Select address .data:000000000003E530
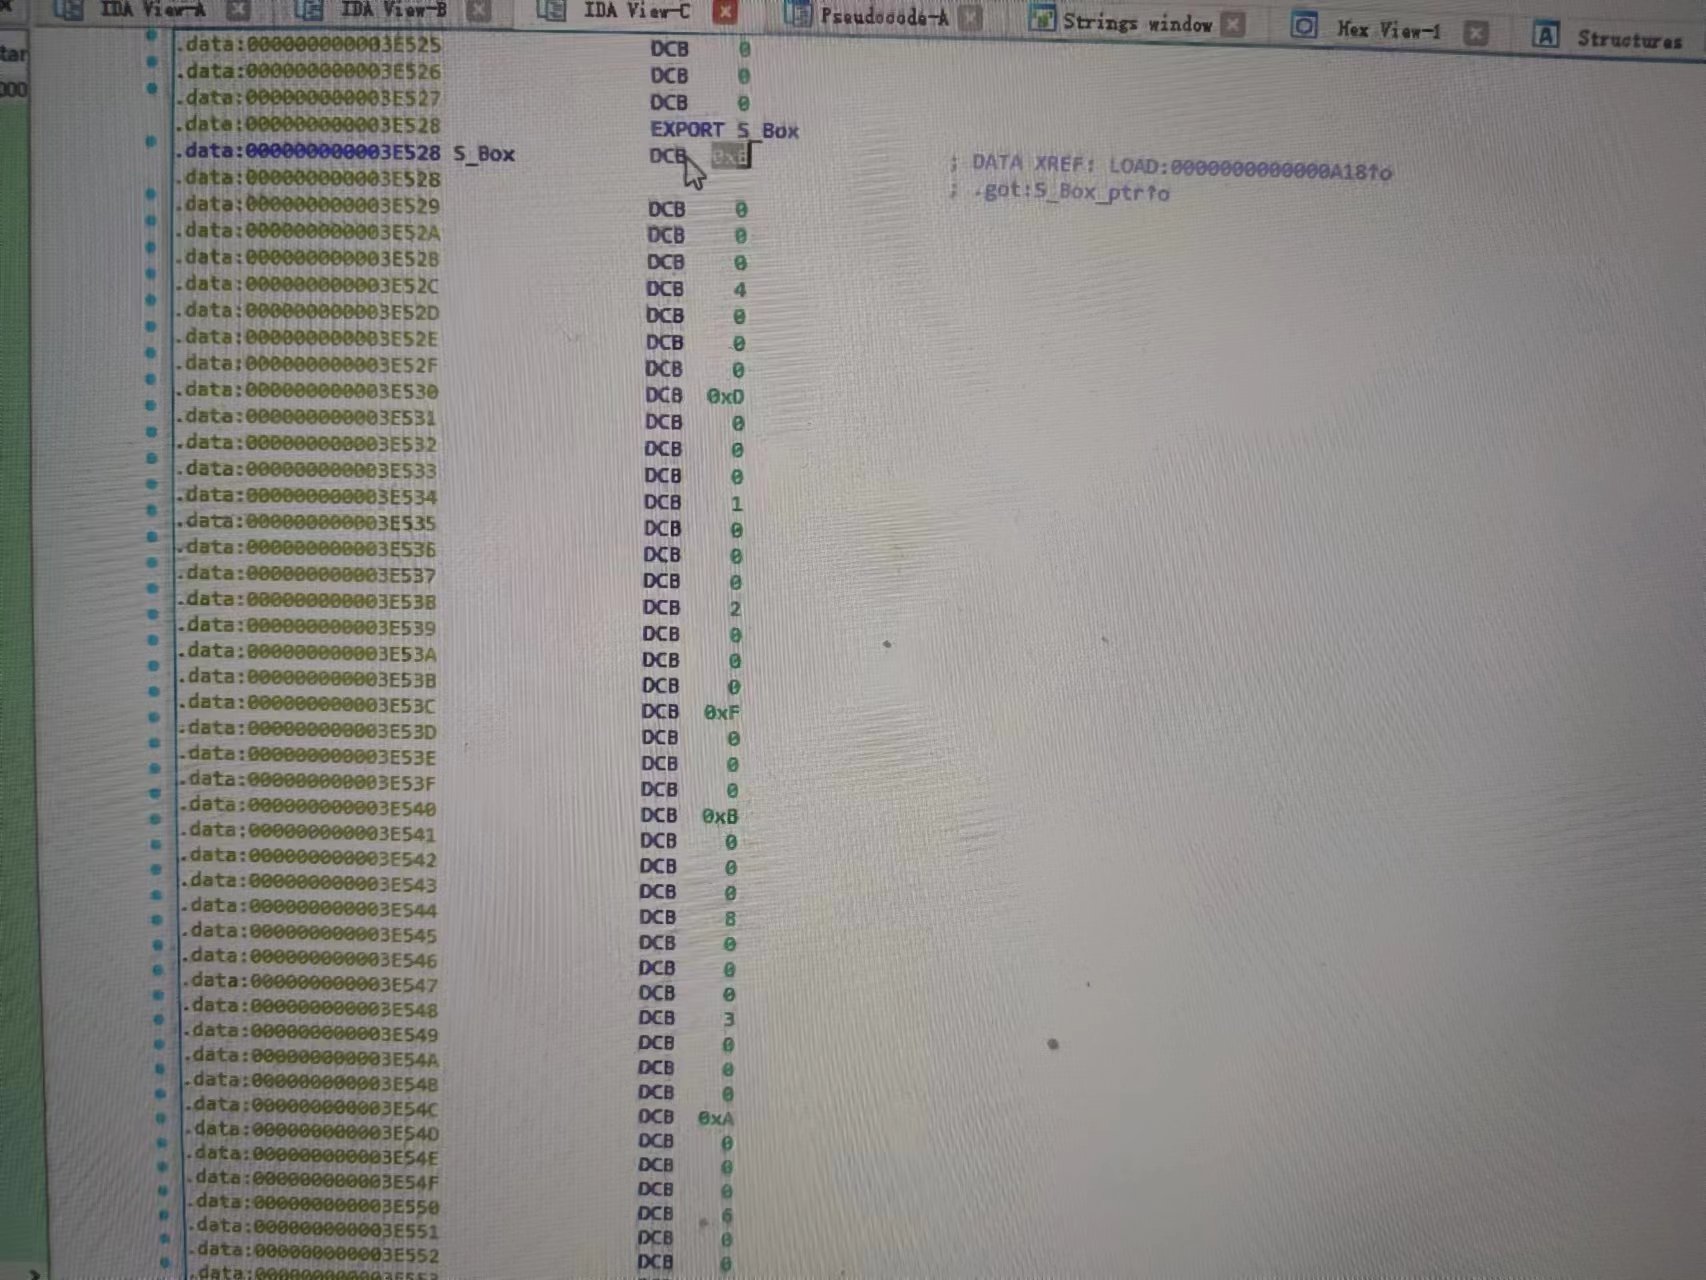 coord(307,390)
